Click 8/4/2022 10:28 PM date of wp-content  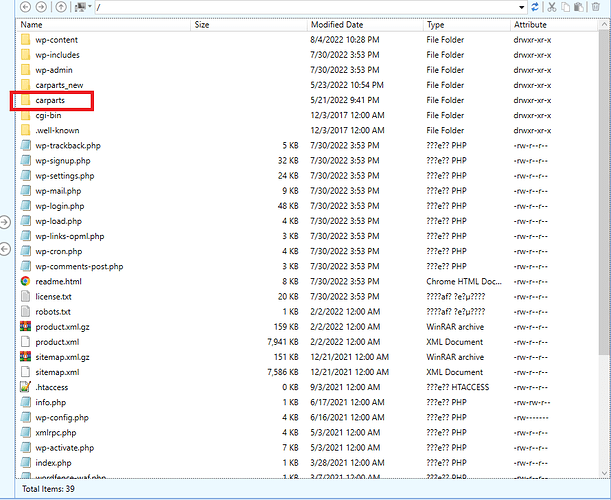345,40
